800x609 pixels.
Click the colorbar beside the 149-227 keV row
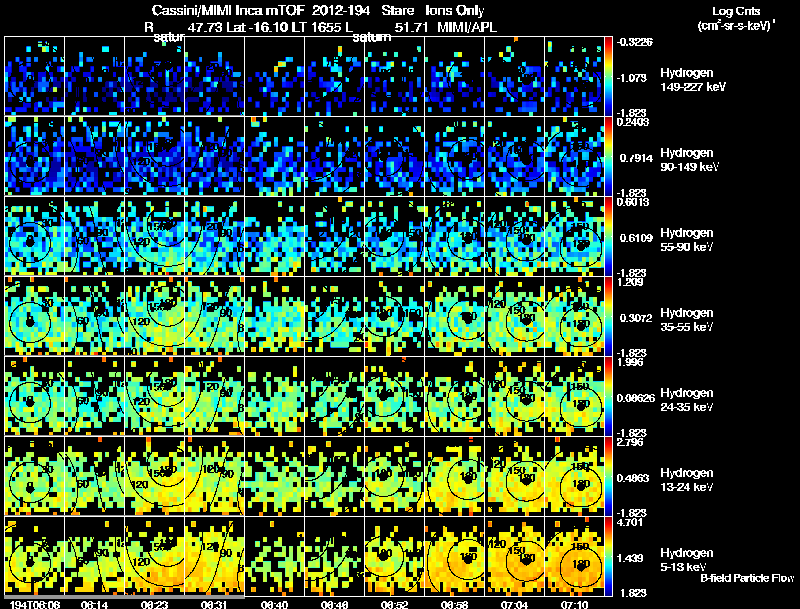pos(608,76)
